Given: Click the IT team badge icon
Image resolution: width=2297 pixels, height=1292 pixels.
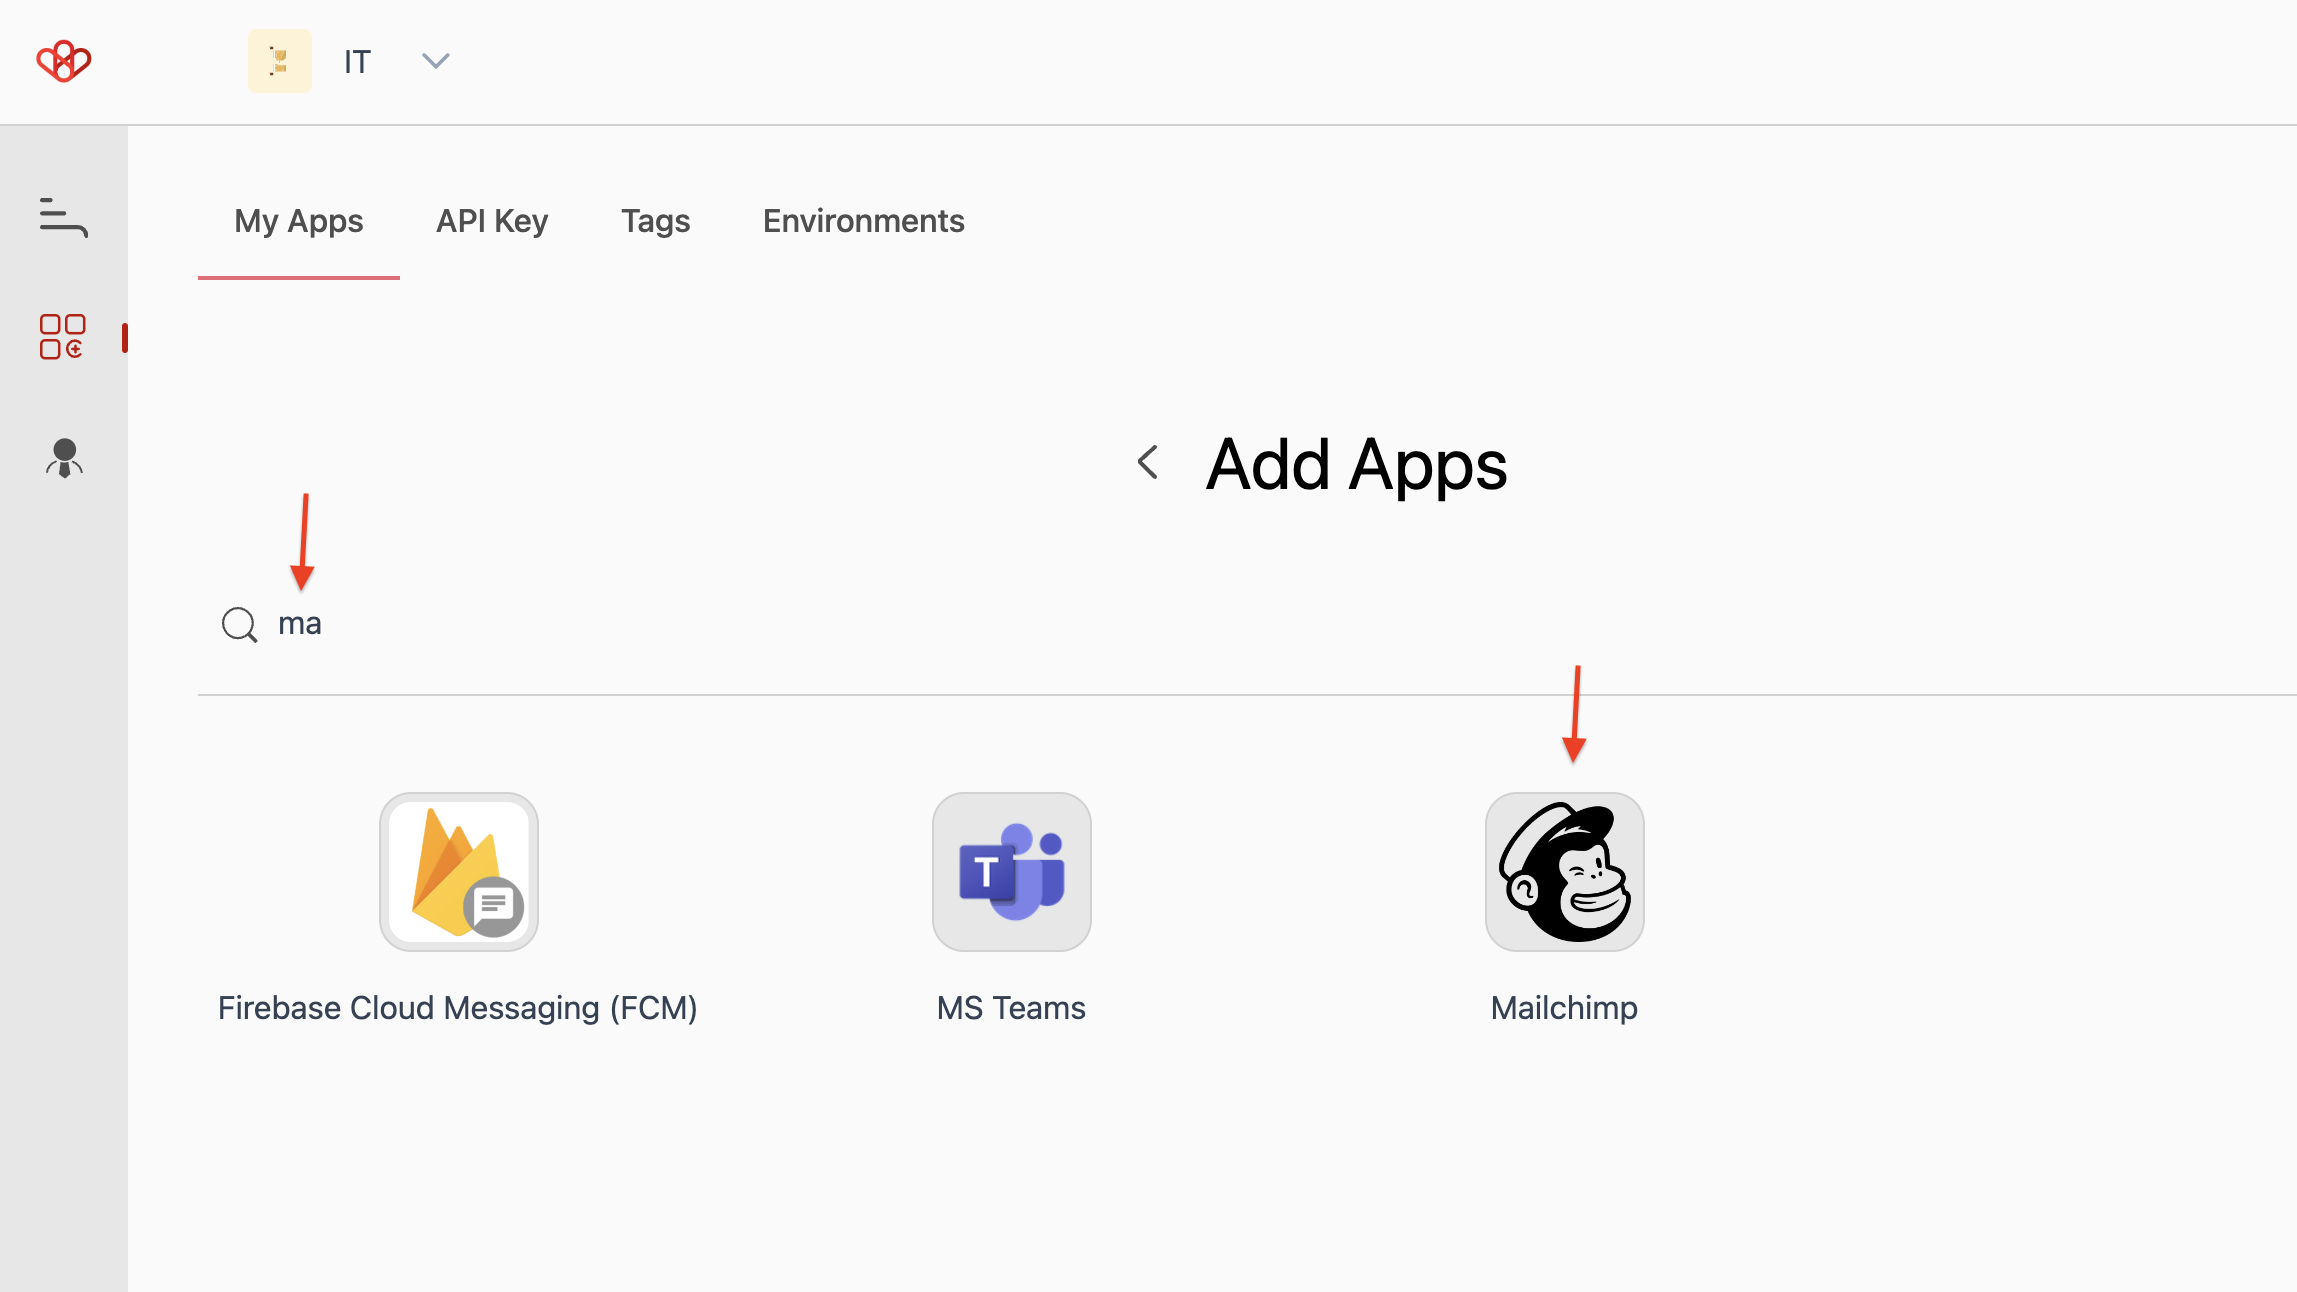Looking at the screenshot, I should [281, 62].
